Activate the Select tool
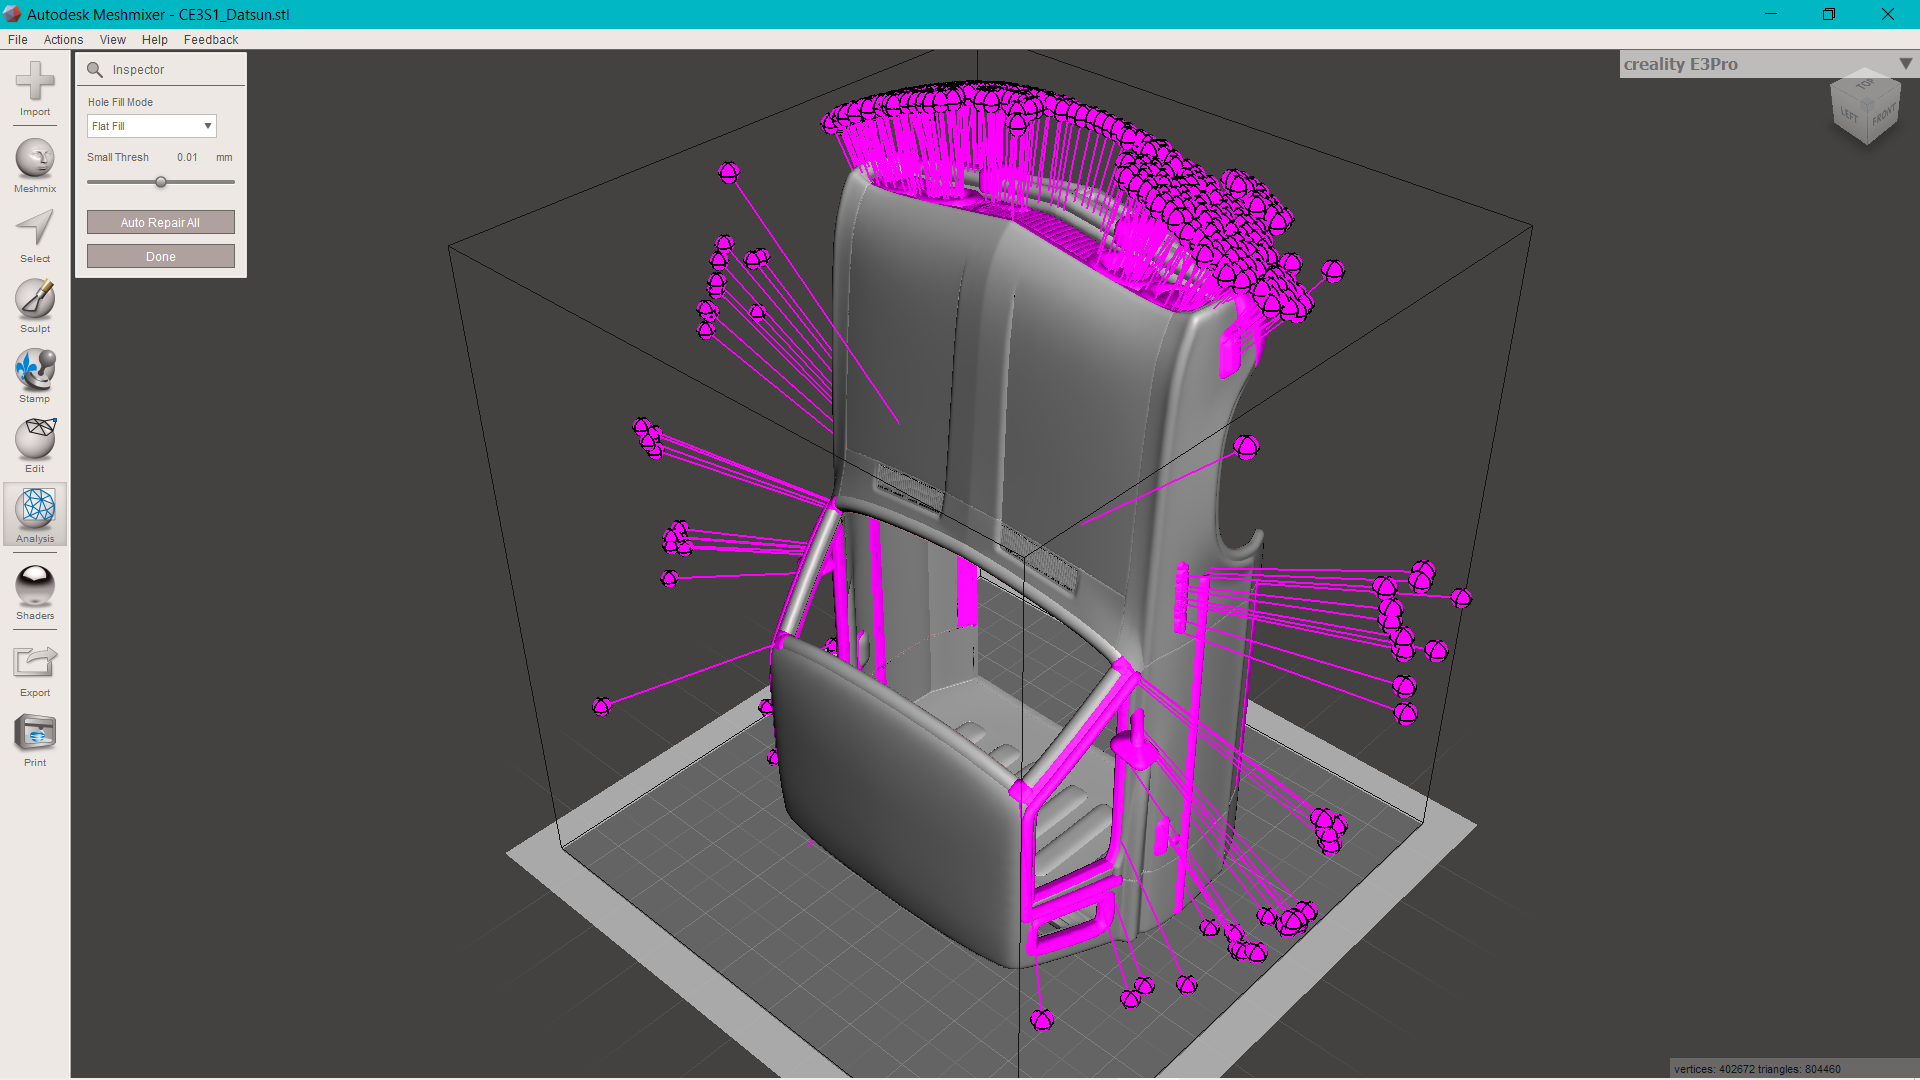Viewport: 1920px width, 1080px height. (34, 233)
